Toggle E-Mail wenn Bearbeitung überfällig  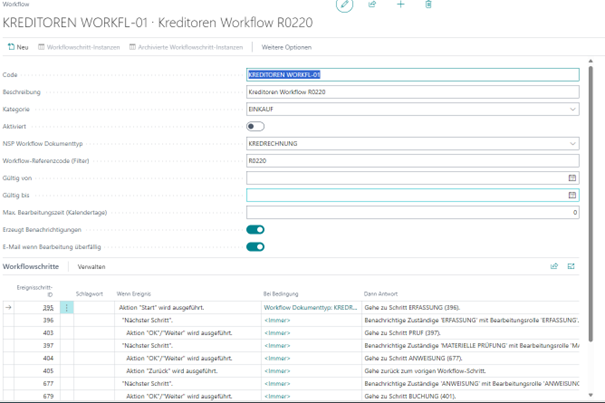255,246
